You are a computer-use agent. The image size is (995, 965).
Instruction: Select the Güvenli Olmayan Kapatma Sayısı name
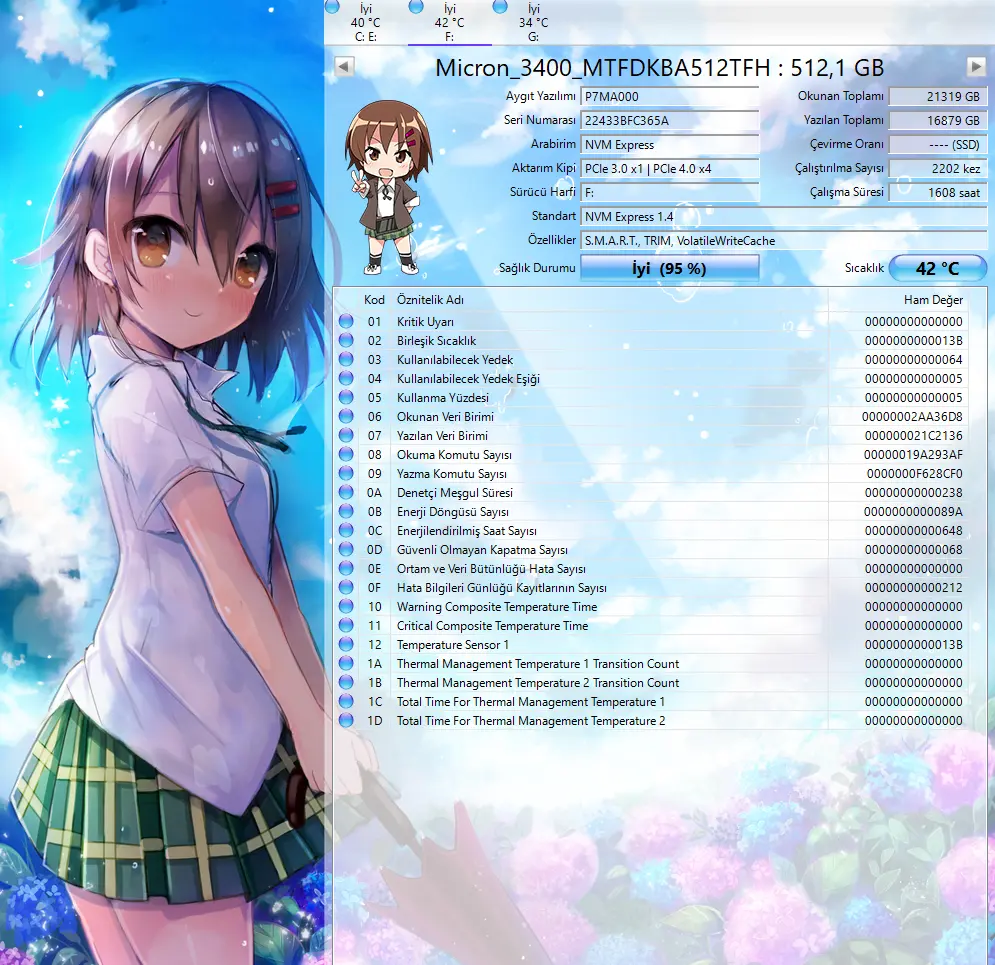482,550
